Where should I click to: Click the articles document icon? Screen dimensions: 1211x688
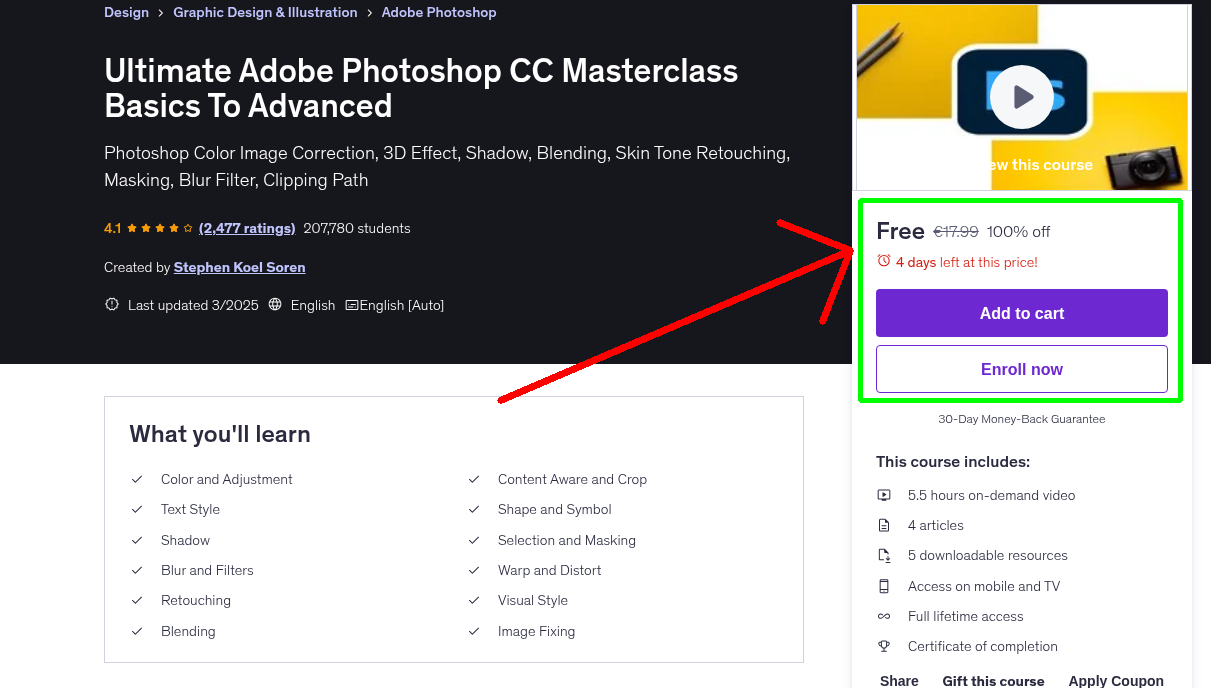(x=884, y=525)
